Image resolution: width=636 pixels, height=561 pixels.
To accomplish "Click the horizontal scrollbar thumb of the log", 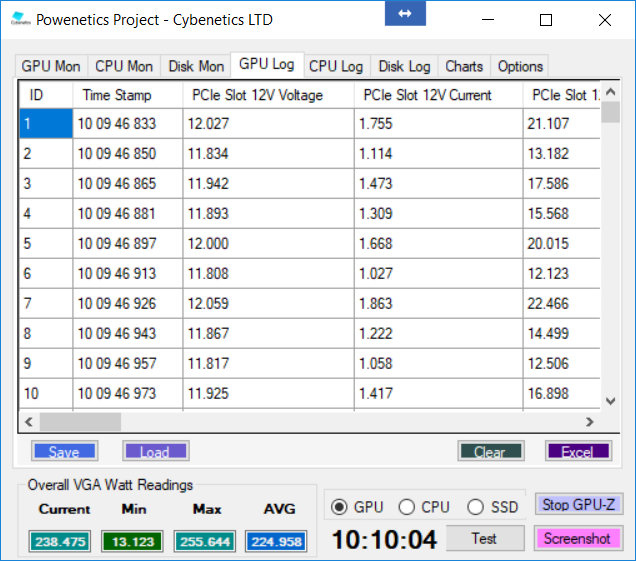I will click(80, 422).
